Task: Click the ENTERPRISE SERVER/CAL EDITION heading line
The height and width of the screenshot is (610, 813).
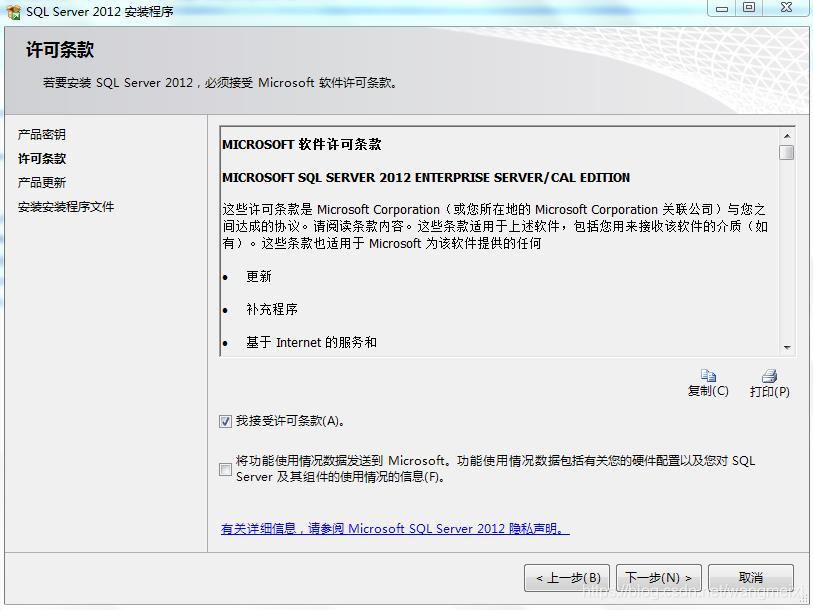Action: coord(426,177)
